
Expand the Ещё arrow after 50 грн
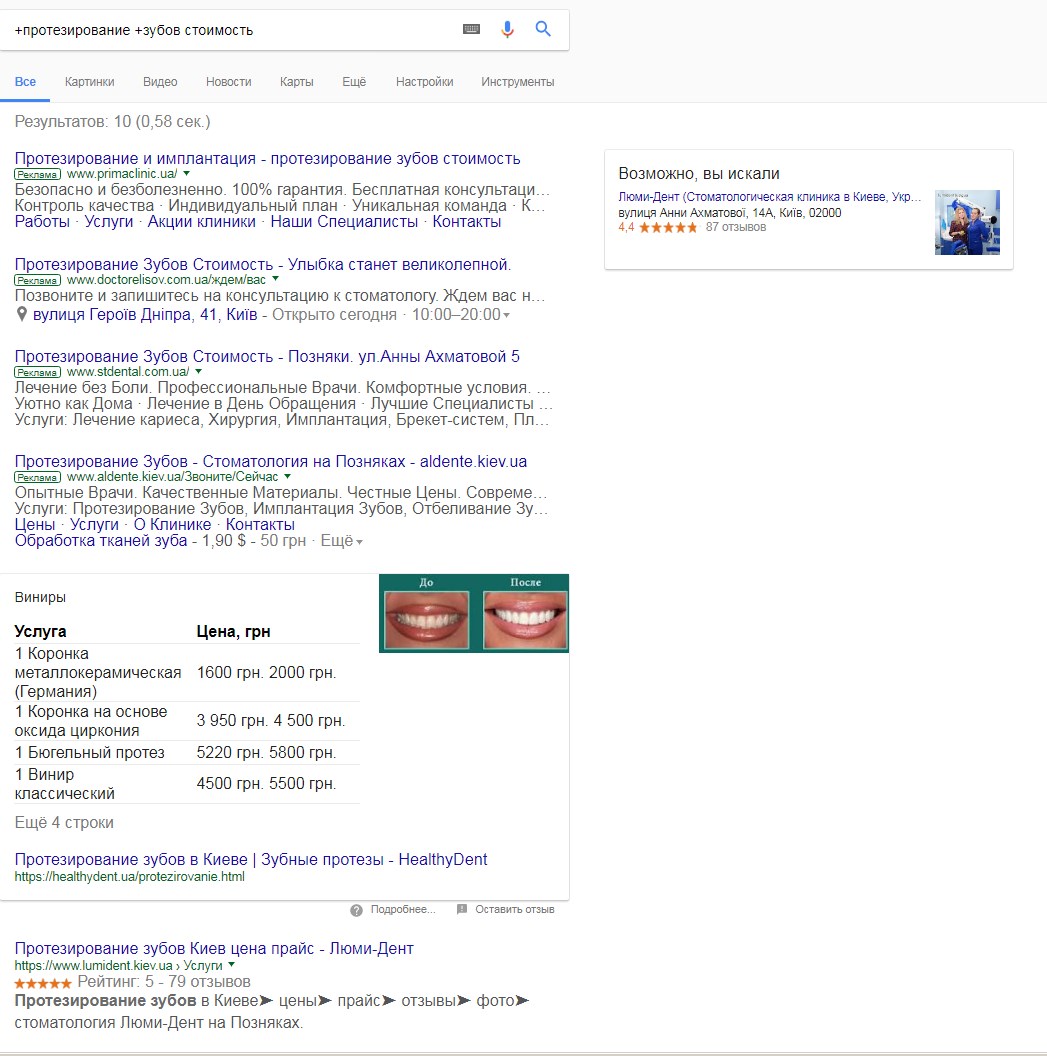[x=360, y=542]
